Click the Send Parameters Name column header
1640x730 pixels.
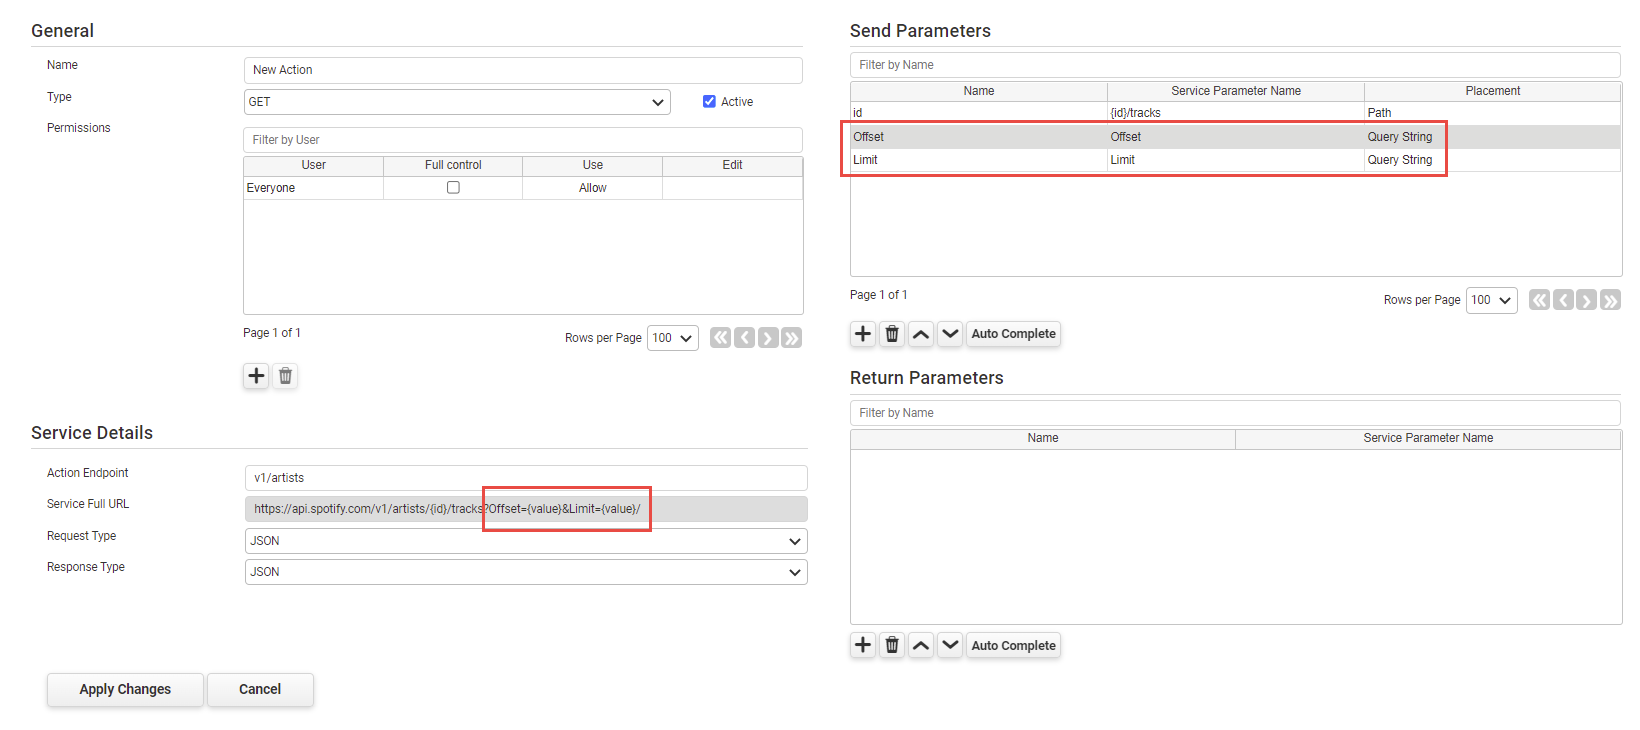click(979, 91)
